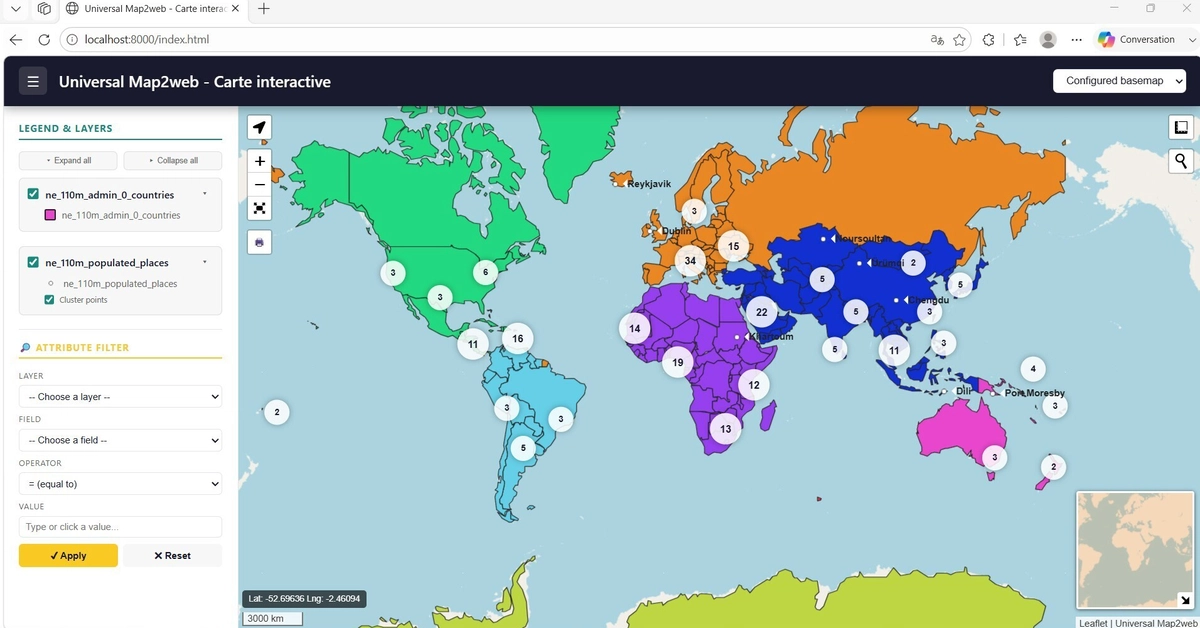Image resolution: width=1200 pixels, height=628 pixels.
Task: Collapse the ne_110m_admin_0_countries legend arrow
Action: click(204, 194)
